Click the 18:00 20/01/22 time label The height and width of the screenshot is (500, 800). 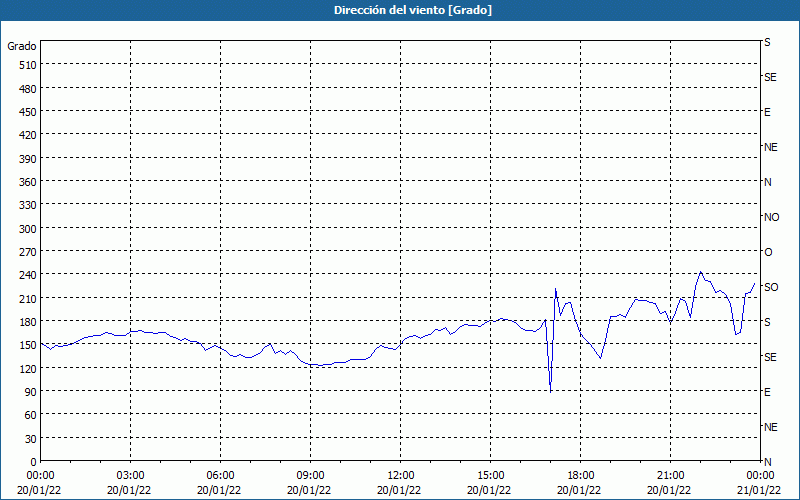coord(579,483)
